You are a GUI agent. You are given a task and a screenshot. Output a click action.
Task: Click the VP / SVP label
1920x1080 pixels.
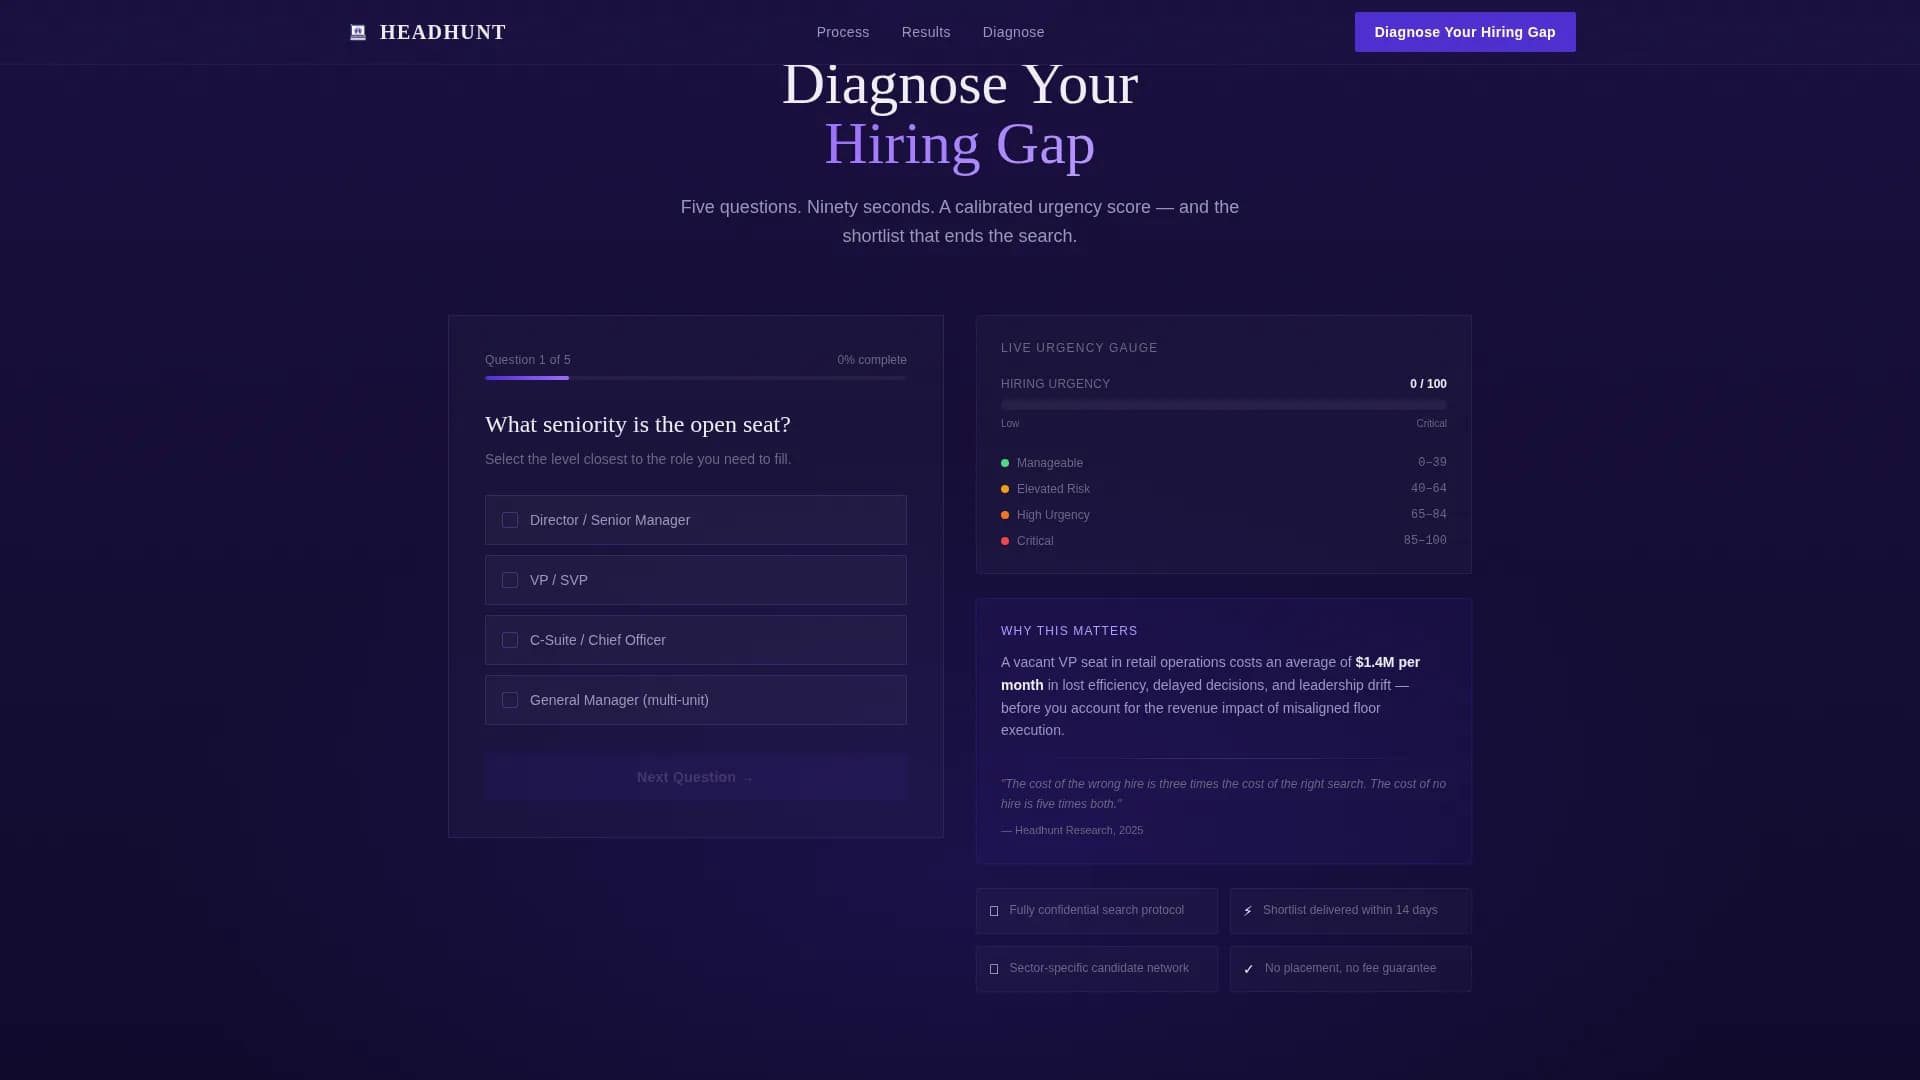coord(559,580)
